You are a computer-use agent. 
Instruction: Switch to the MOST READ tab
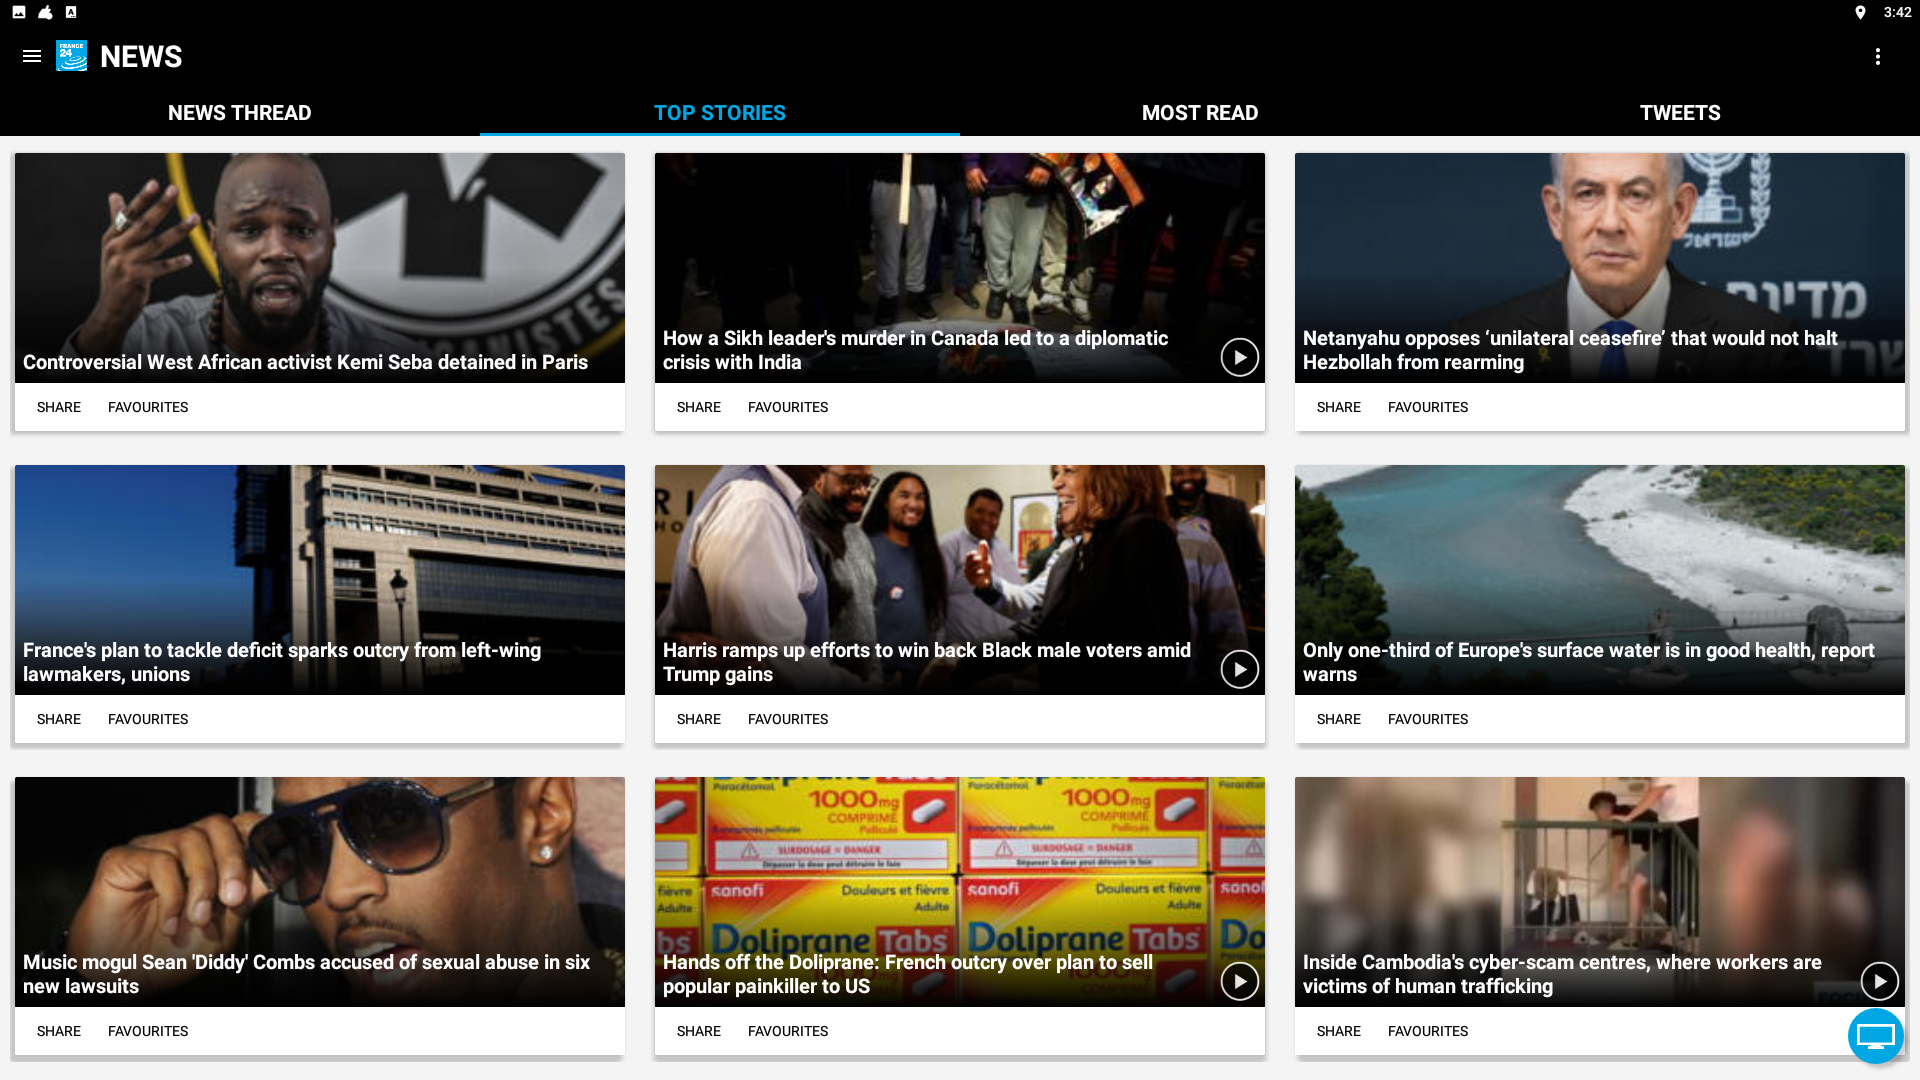tap(1200, 113)
